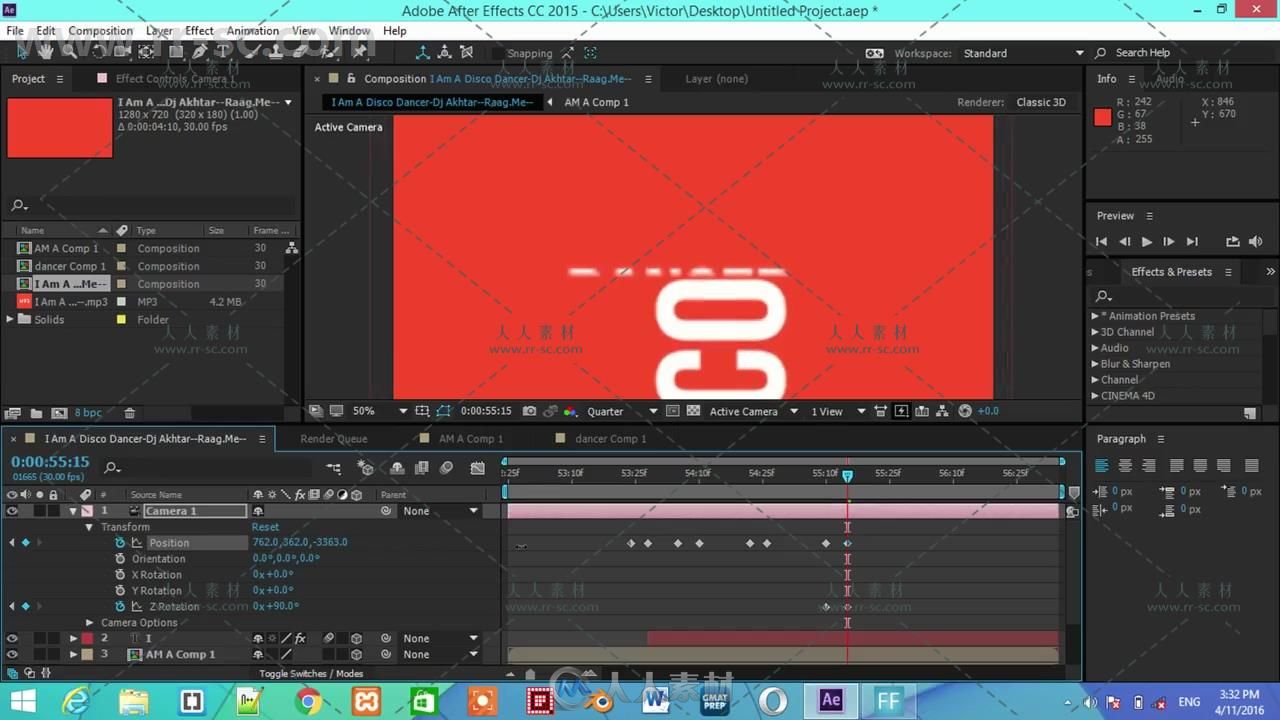Toggle 3D switch for layer 3
Viewport: 1280px width, 720px height.
tap(356, 655)
